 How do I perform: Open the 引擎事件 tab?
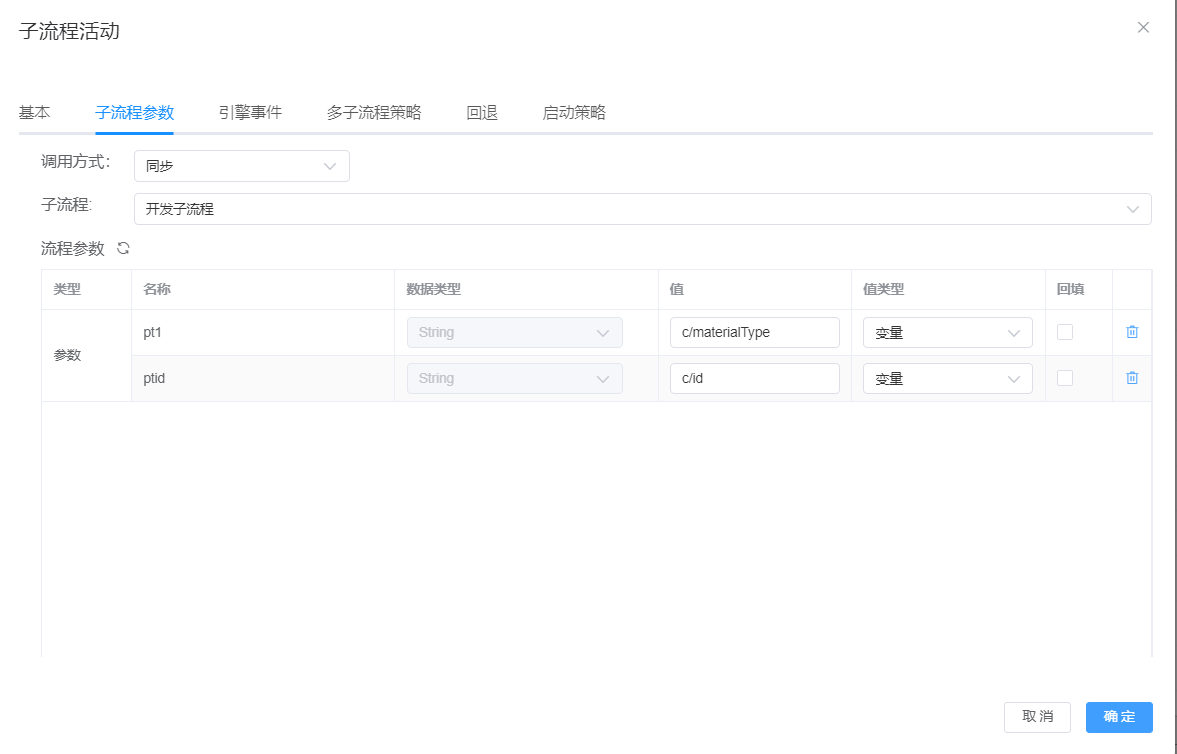250,112
